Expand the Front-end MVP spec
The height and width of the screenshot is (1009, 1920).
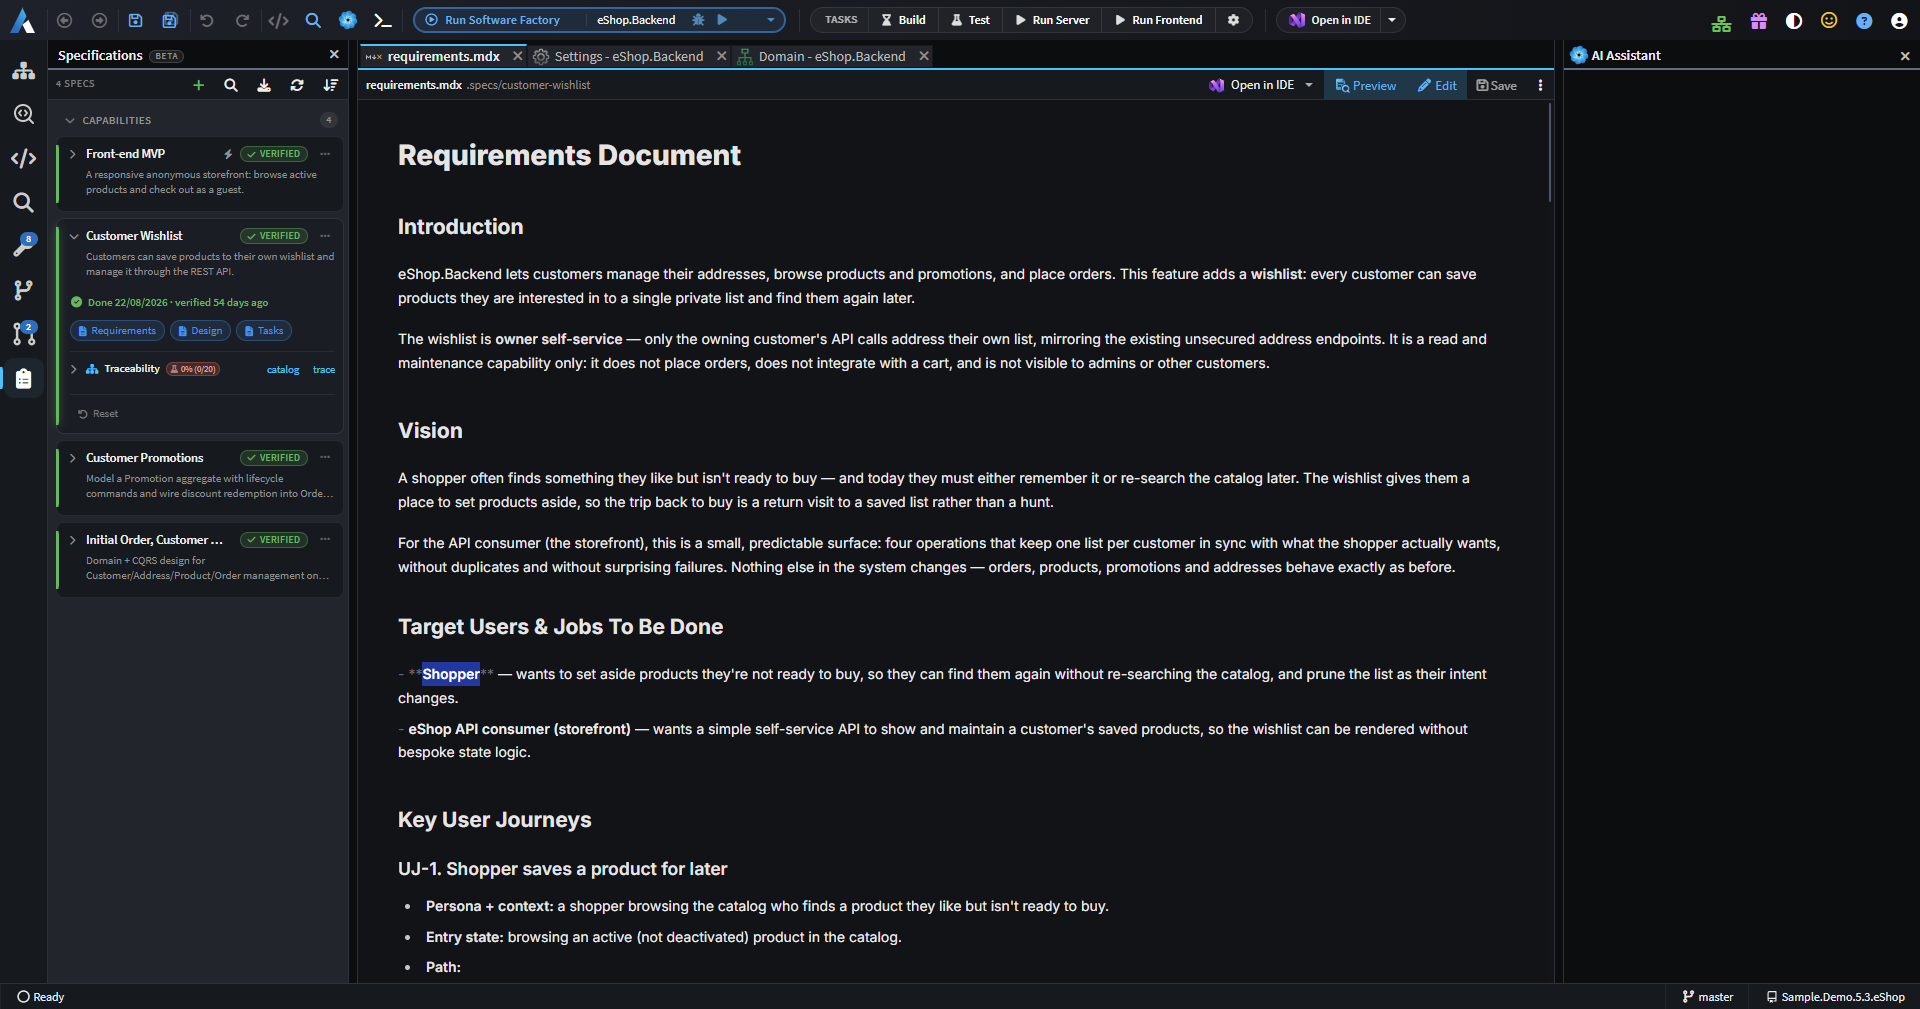coord(73,154)
